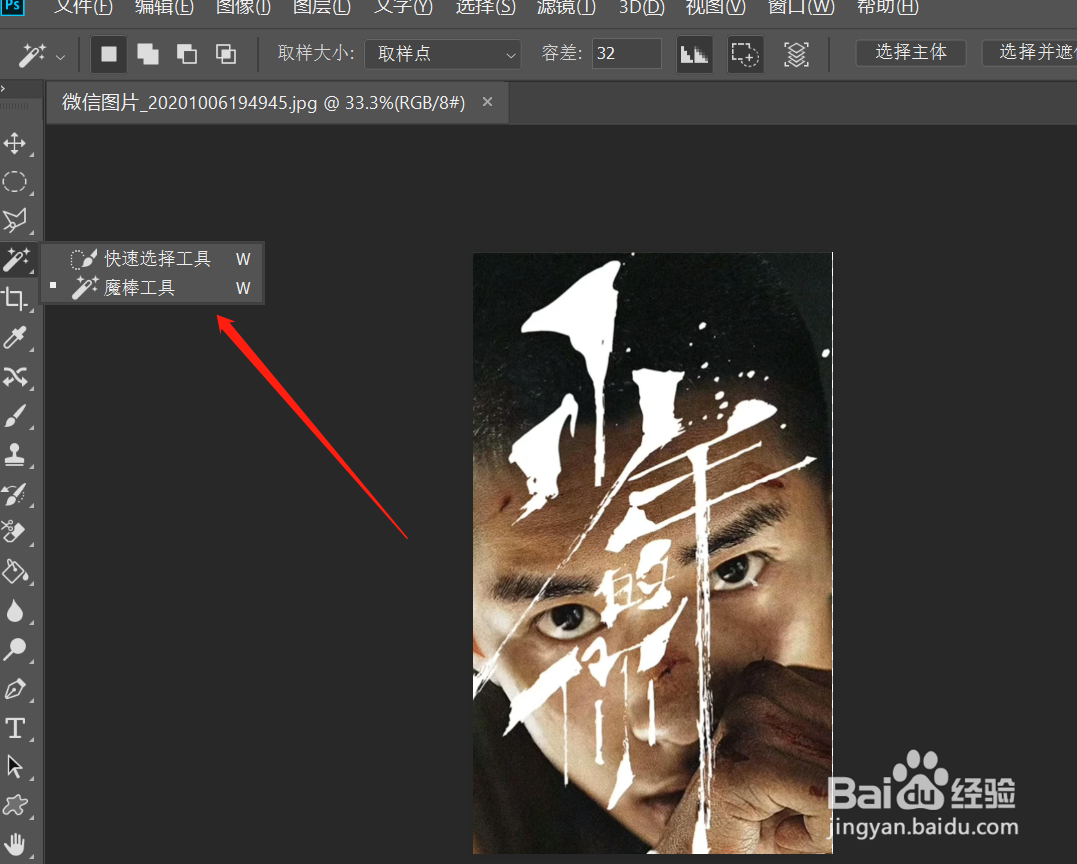1077x864 pixels.
Task: Click the 选择主体 button
Action: (x=911, y=52)
